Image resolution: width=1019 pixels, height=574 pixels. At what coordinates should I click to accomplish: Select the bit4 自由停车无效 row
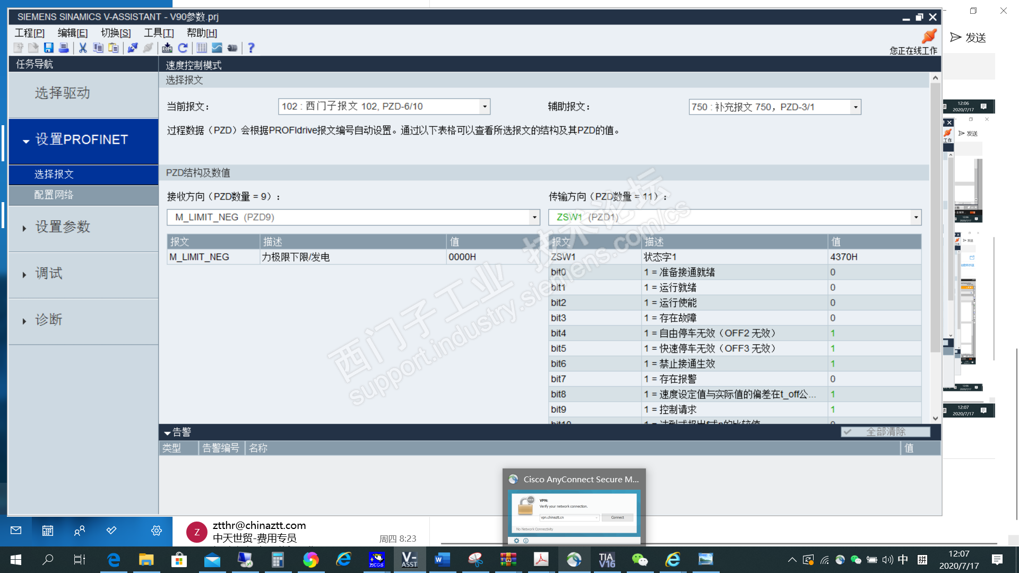735,333
